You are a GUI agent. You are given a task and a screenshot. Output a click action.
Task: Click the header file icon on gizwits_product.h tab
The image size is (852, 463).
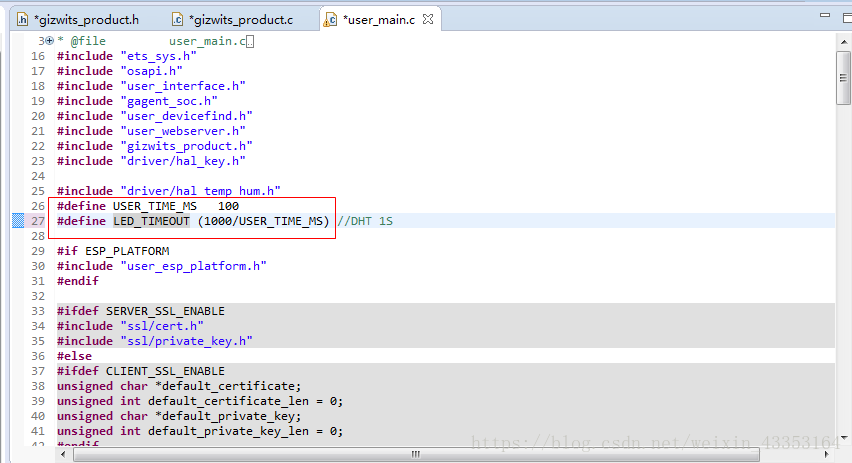(x=22, y=20)
